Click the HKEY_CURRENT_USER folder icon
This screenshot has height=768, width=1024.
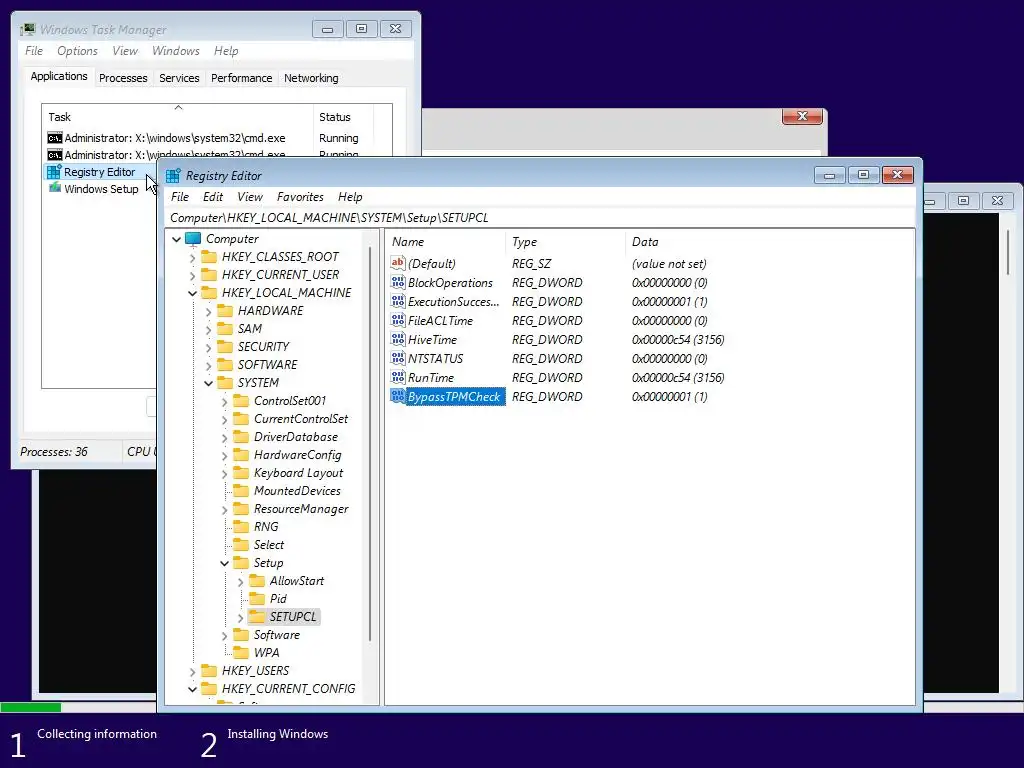click(x=209, y=274)
